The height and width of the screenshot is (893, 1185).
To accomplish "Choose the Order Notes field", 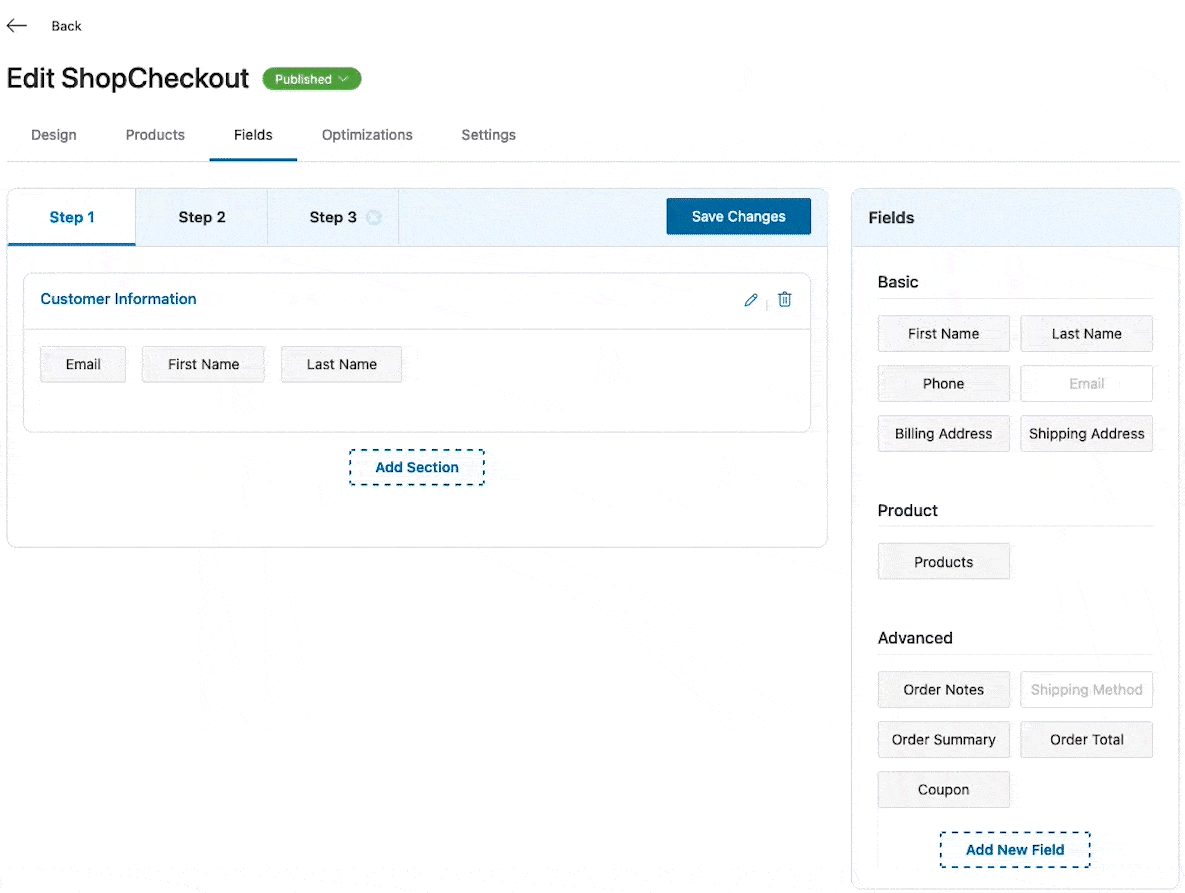I will (x=943, y=689).
